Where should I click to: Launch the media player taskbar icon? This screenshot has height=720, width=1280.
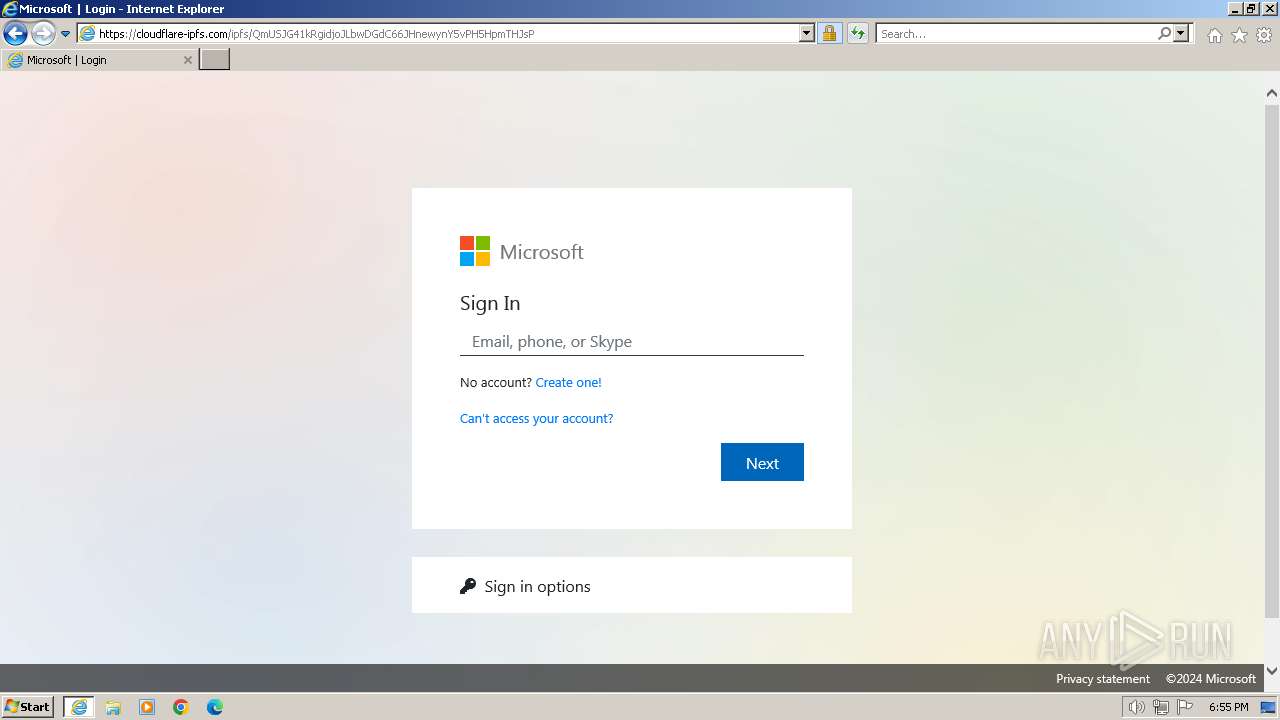[x=147, y=707]
